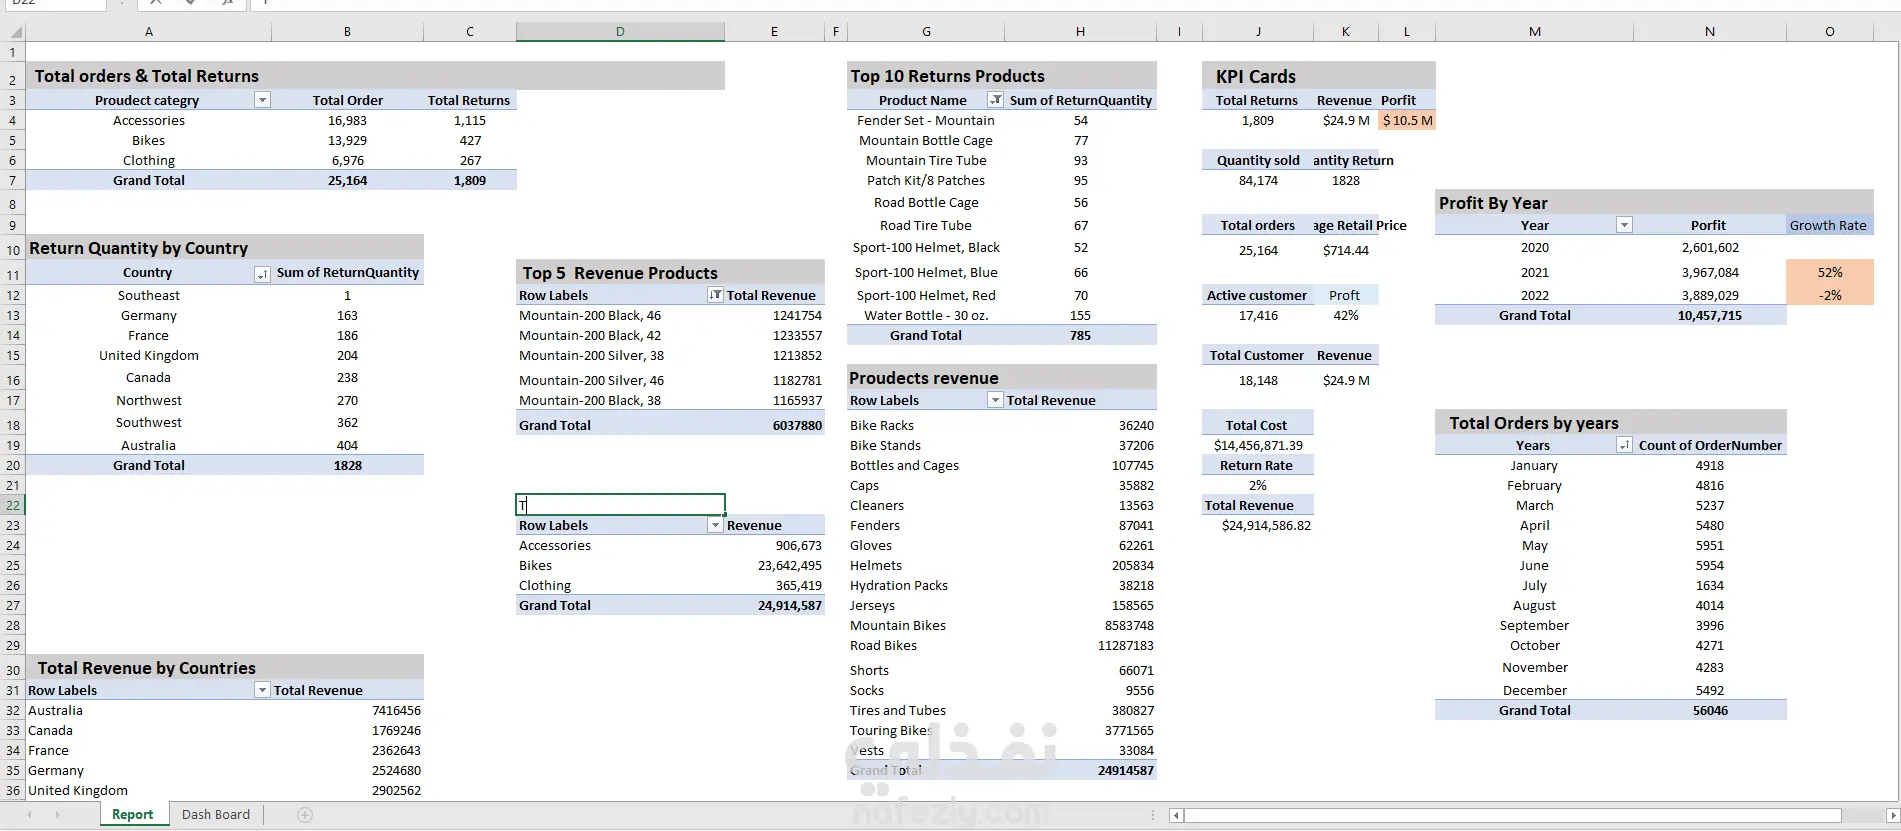
Task: Select December in Total Orders by years
Action: [1534, 690]
